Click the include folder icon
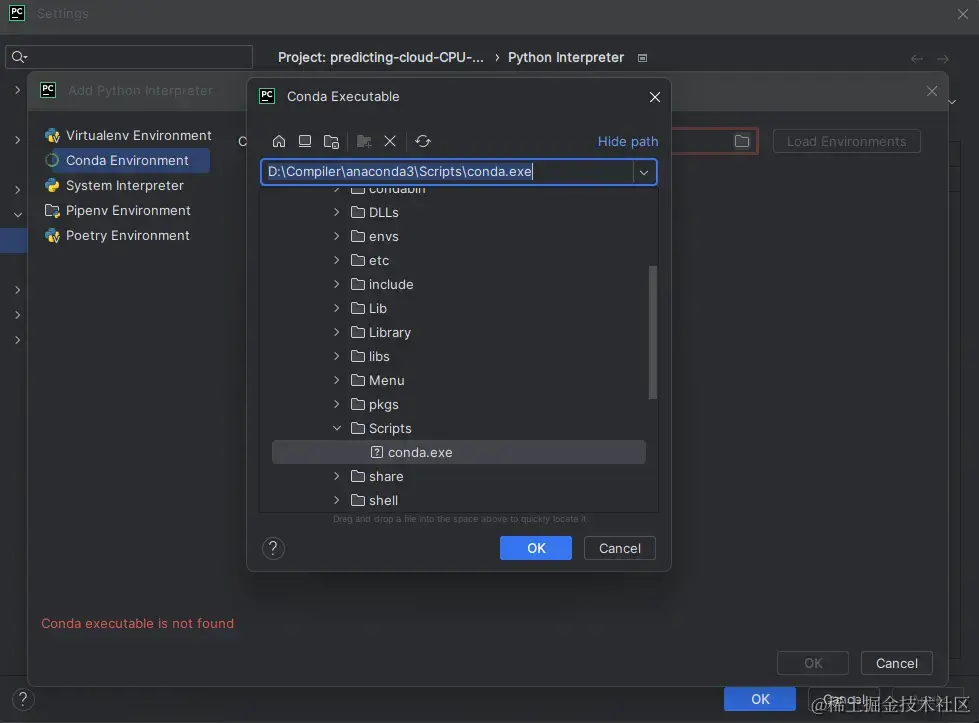 [358, 284]
